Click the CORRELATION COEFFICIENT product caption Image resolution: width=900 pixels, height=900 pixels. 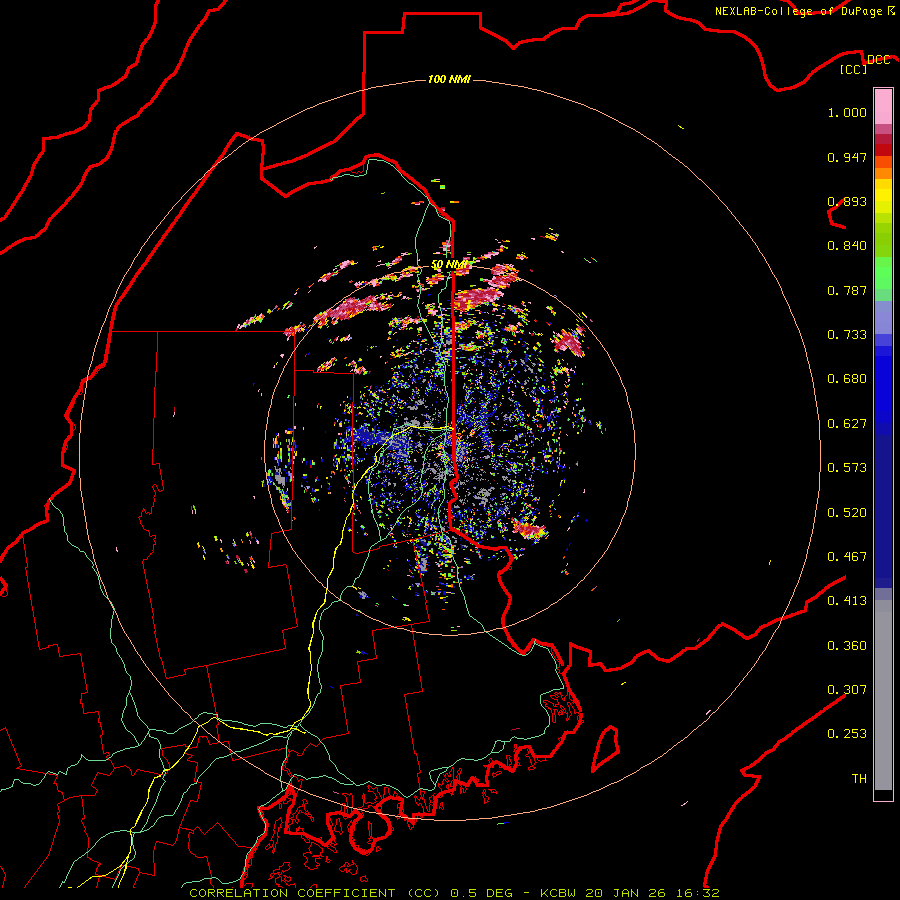point(315,893)
